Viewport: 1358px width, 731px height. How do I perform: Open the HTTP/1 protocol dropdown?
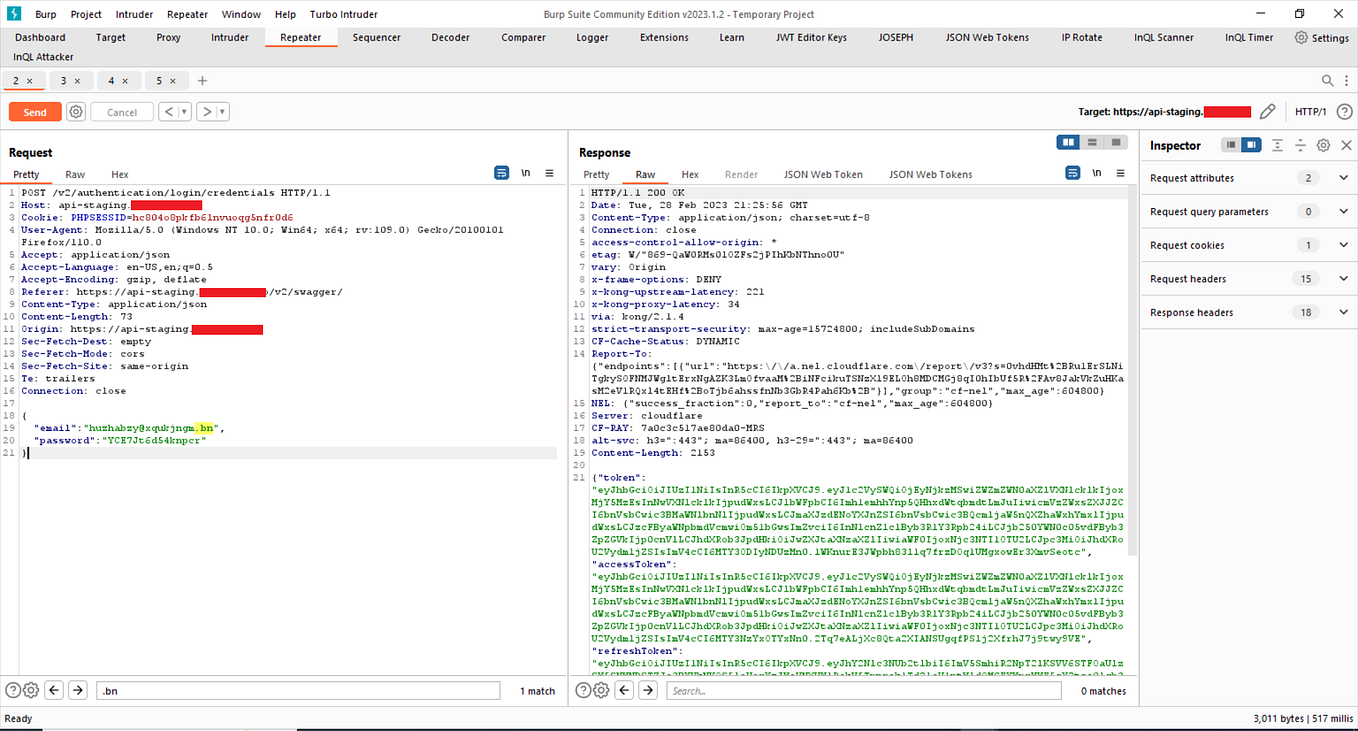coord(1312,111)
